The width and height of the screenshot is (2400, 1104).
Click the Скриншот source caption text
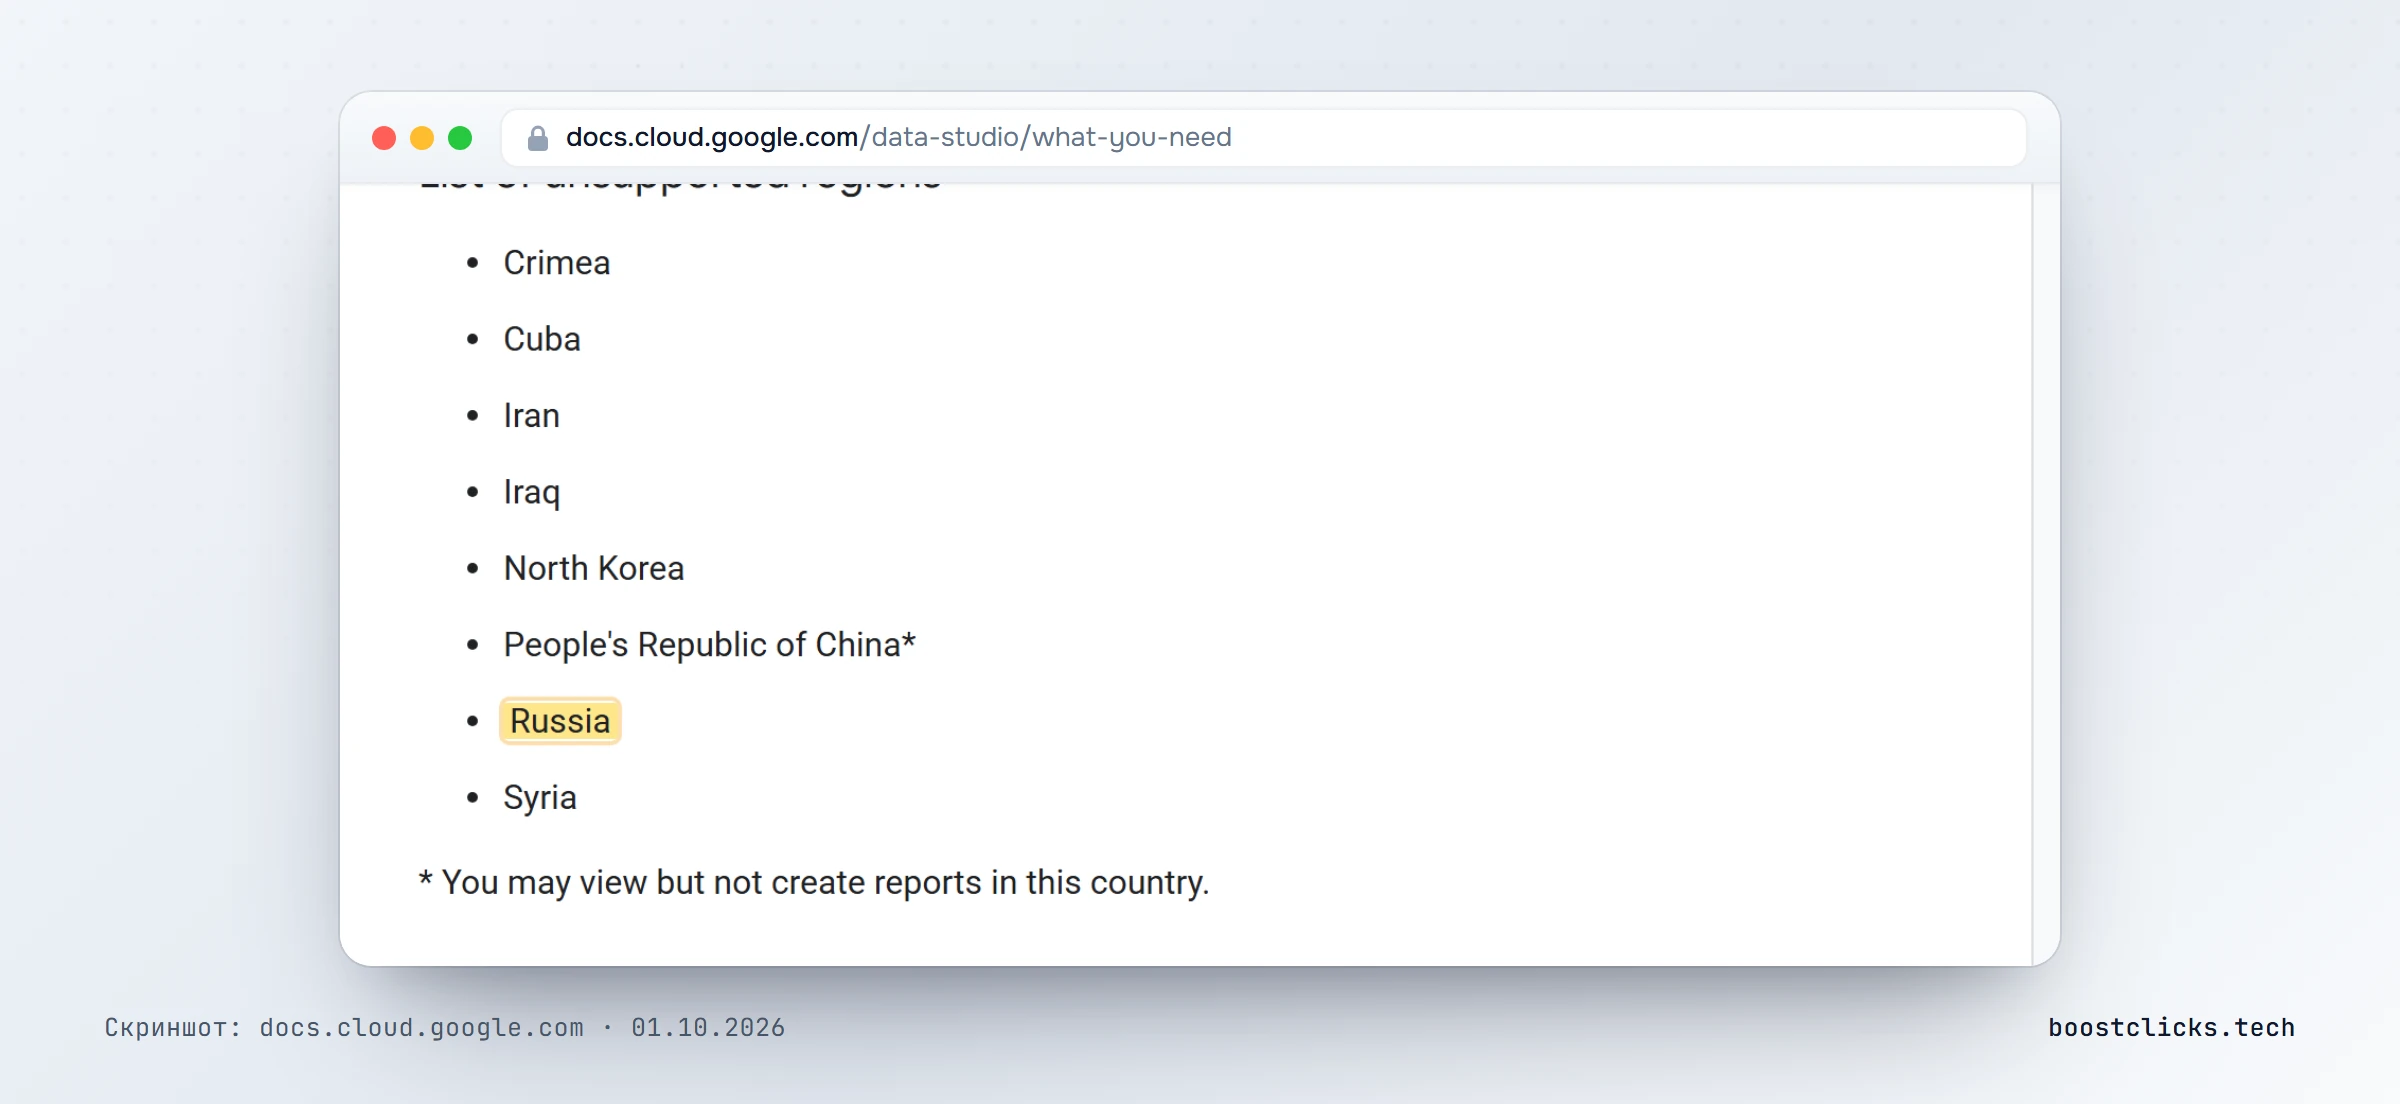coord(445,1028)
